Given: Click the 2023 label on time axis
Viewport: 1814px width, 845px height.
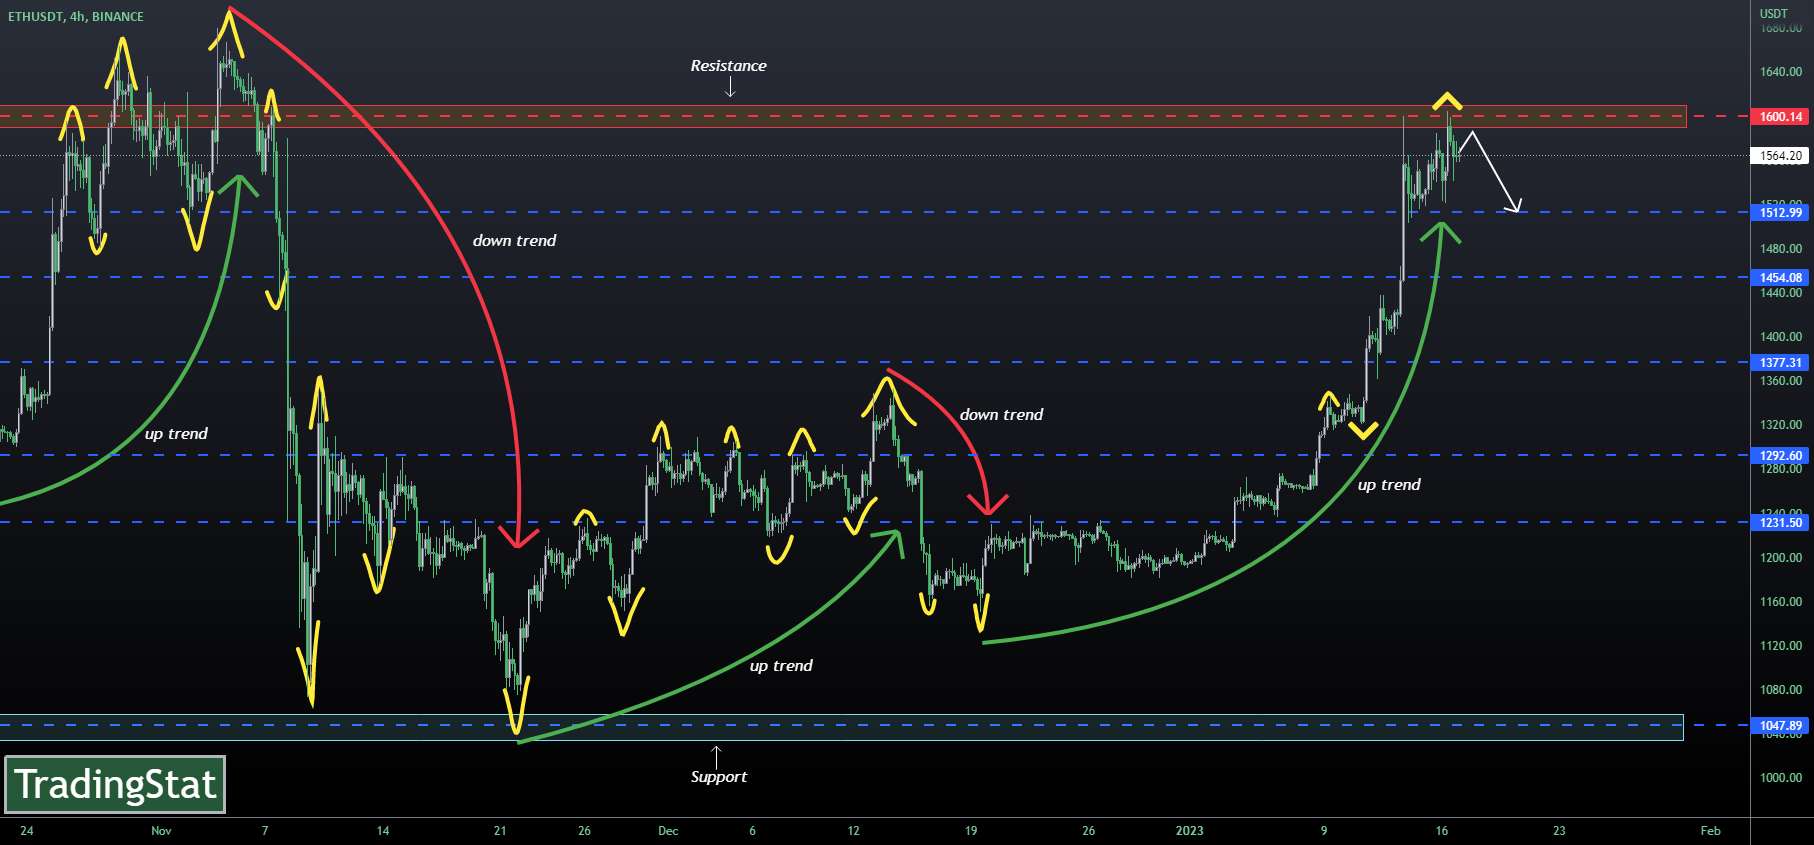Looking at the screenshot, I should pyautogui.click(x=1190, y=831).
